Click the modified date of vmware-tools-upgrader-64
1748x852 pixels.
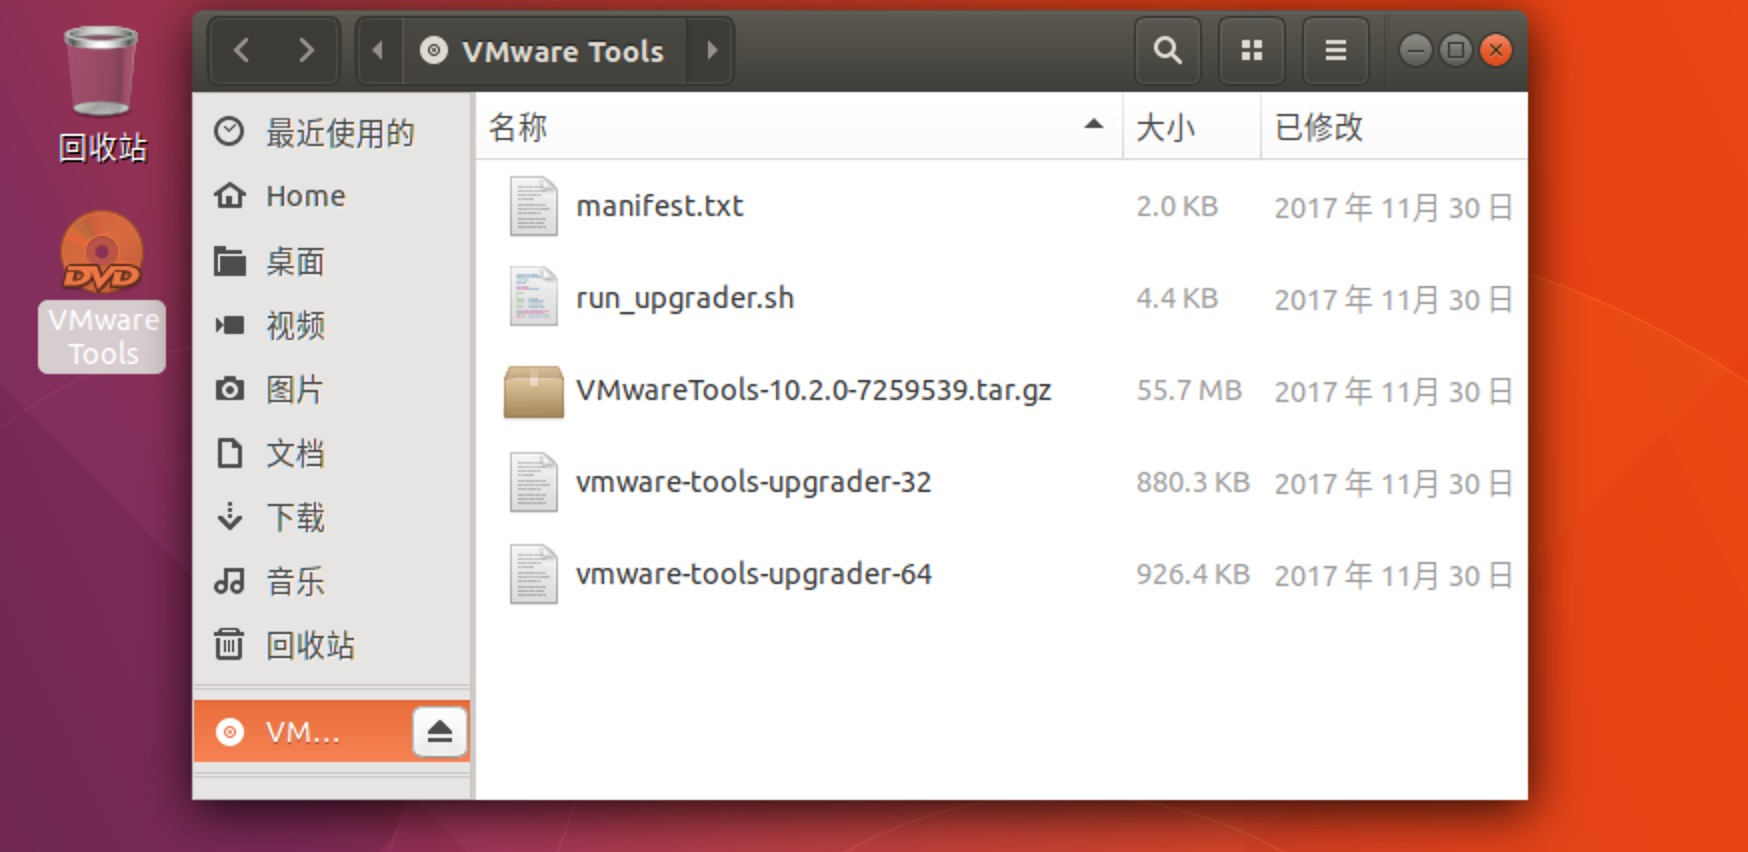click(x=1393, y=575)
